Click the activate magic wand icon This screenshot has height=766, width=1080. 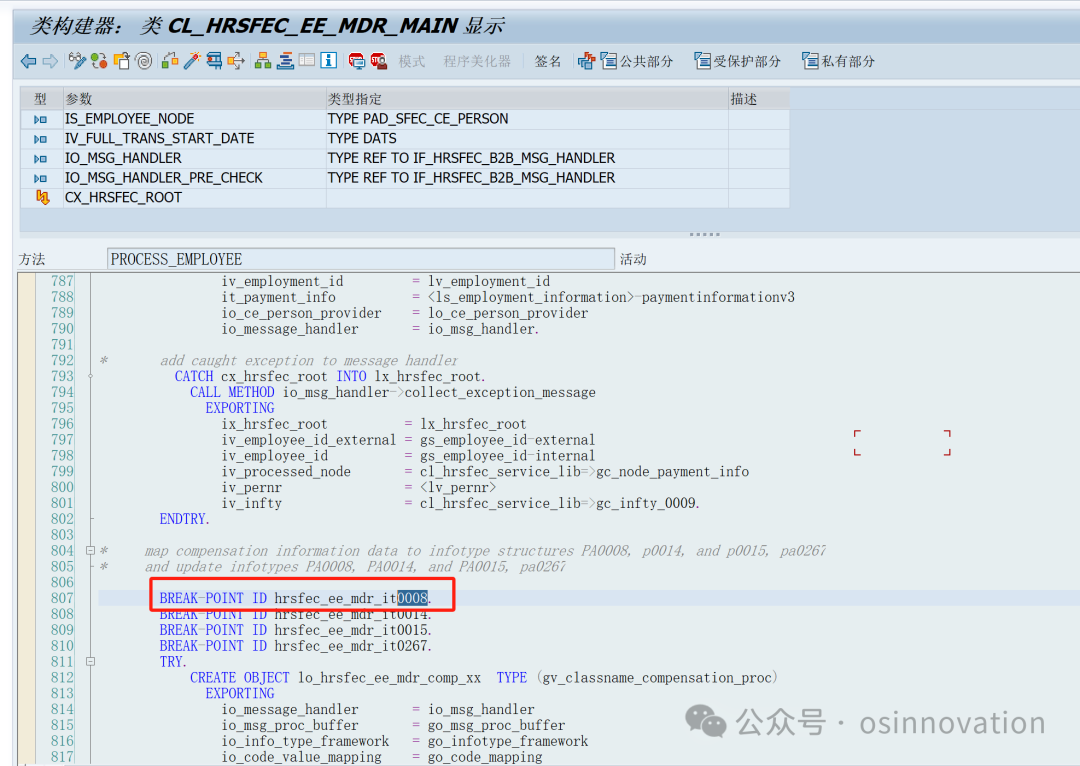tap(193, 60)
